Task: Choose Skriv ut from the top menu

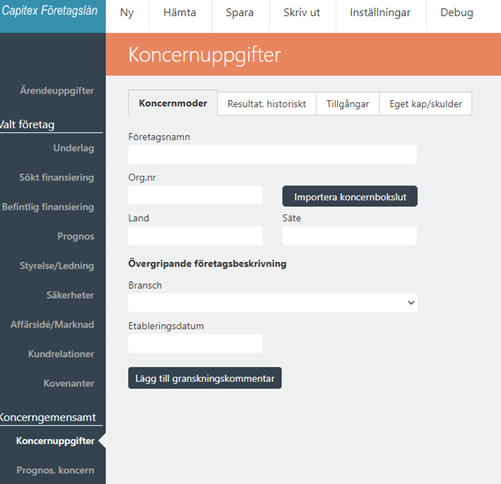Action: coord(302,13)
